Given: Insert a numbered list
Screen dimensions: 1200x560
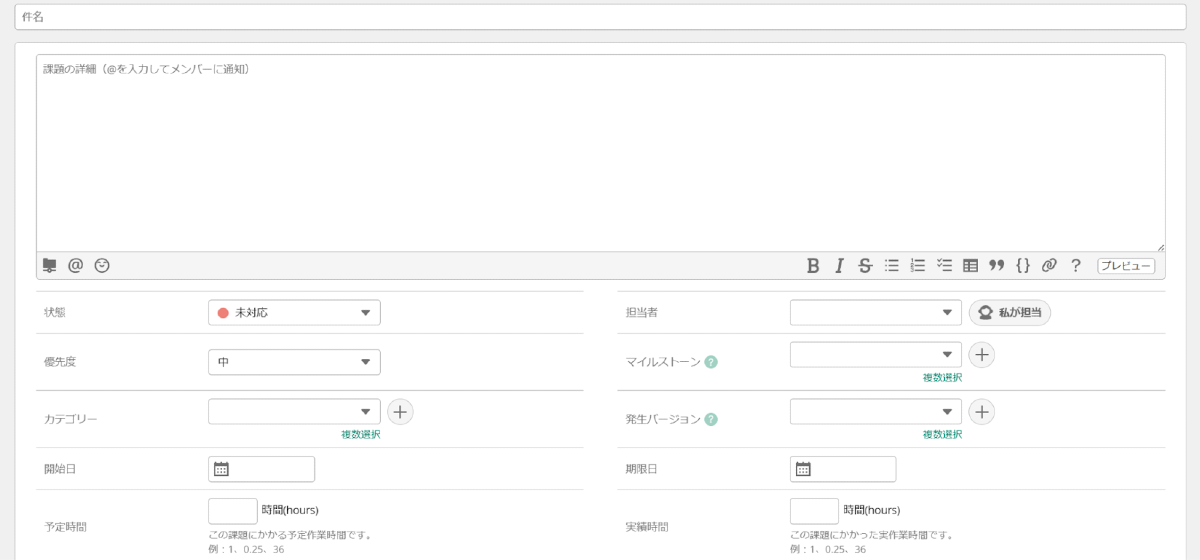Looking at the screenshot, I should 918,265.
